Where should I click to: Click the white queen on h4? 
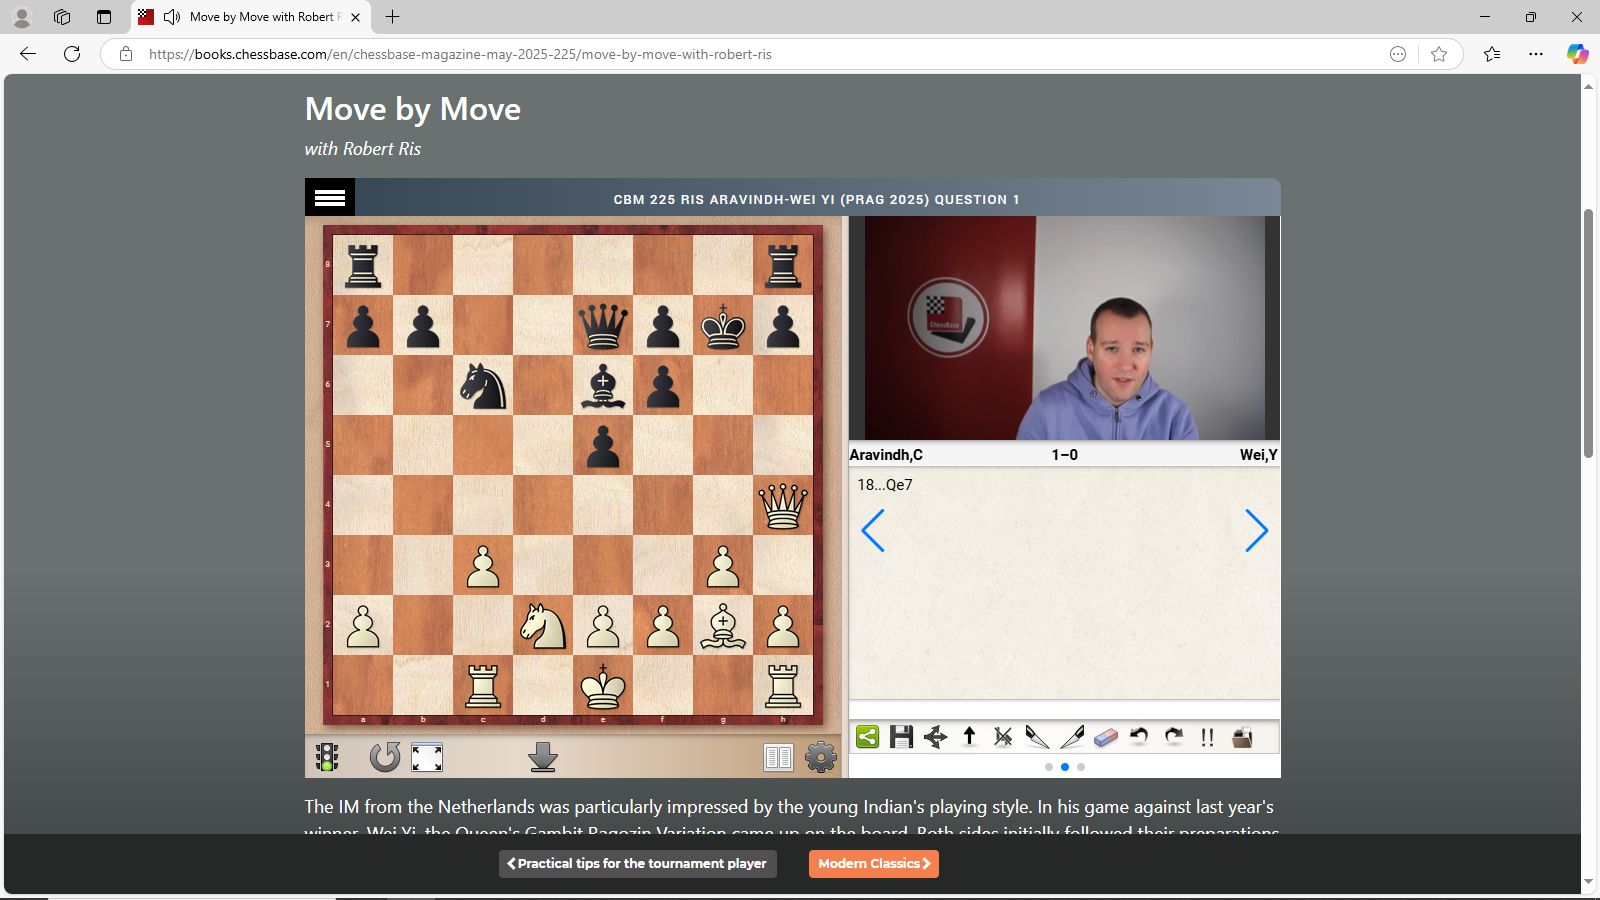click(x=783, y=505)
